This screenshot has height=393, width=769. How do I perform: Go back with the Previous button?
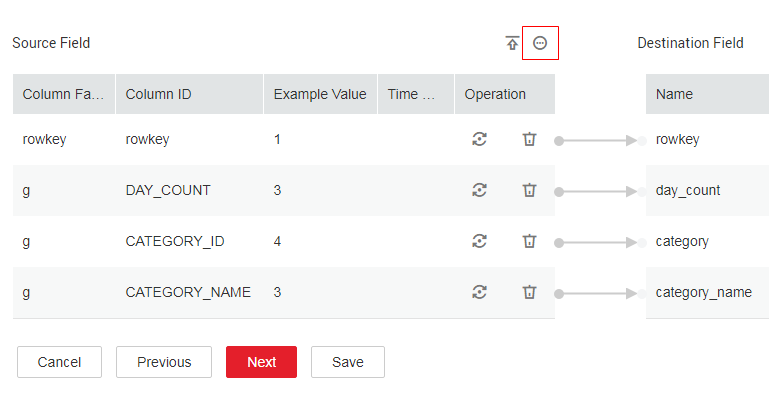point(164,362)
